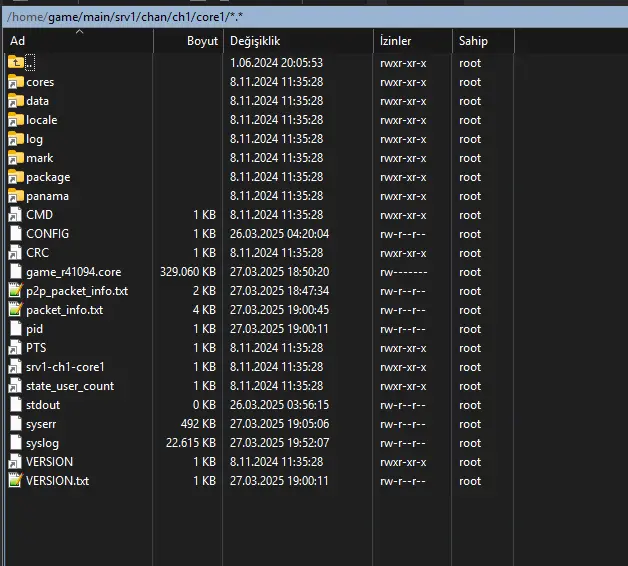Click the VERSION symlink file icon
The image size is (628, 566).
pyautogui.click(x=15, y=462)
